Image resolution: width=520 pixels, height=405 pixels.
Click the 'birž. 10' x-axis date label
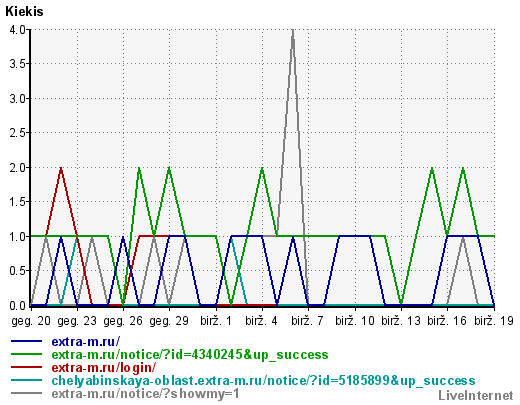355,321
